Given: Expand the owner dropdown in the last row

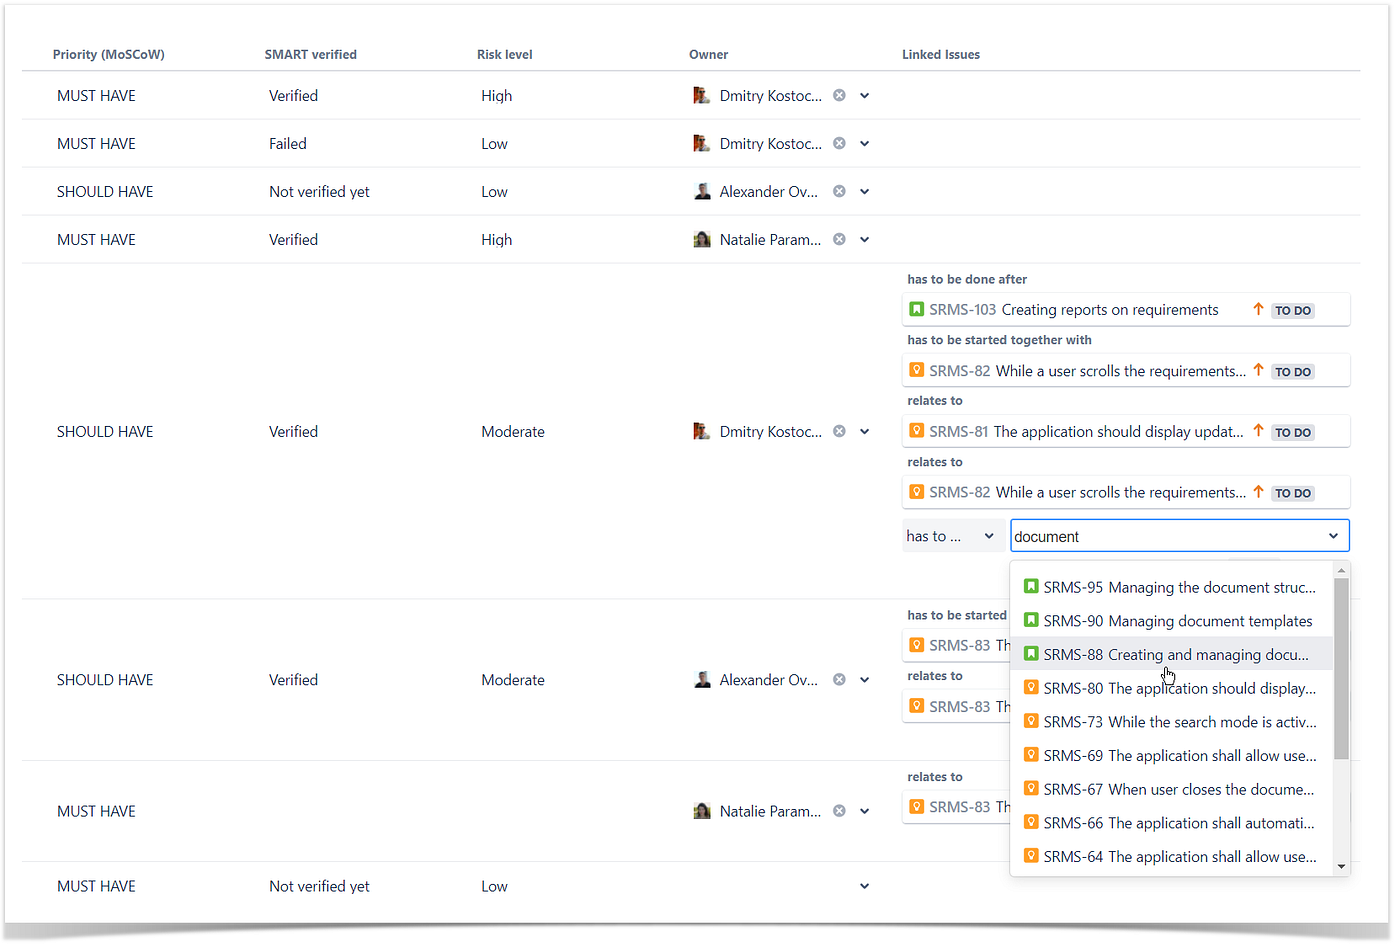Looking at the screenshot, I should coord(864,886).
